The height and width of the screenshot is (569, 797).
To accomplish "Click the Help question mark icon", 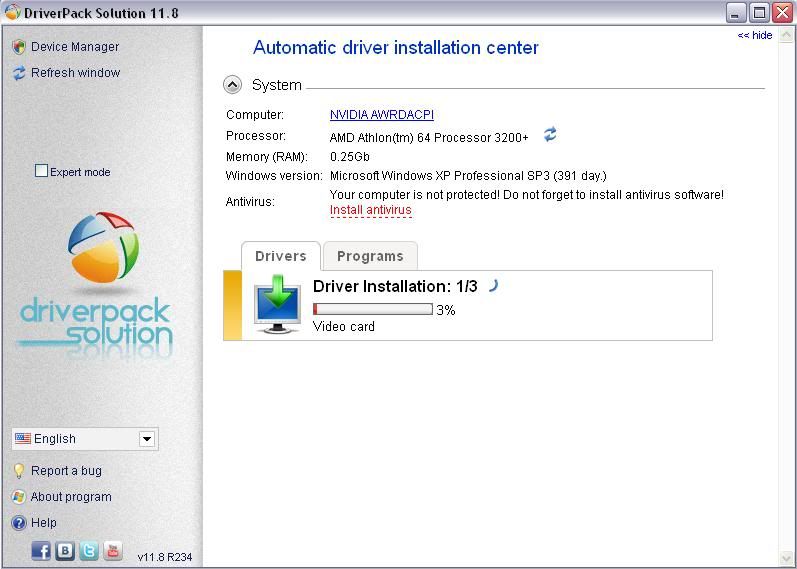I will pyautogui.click(x=19, y=523).
